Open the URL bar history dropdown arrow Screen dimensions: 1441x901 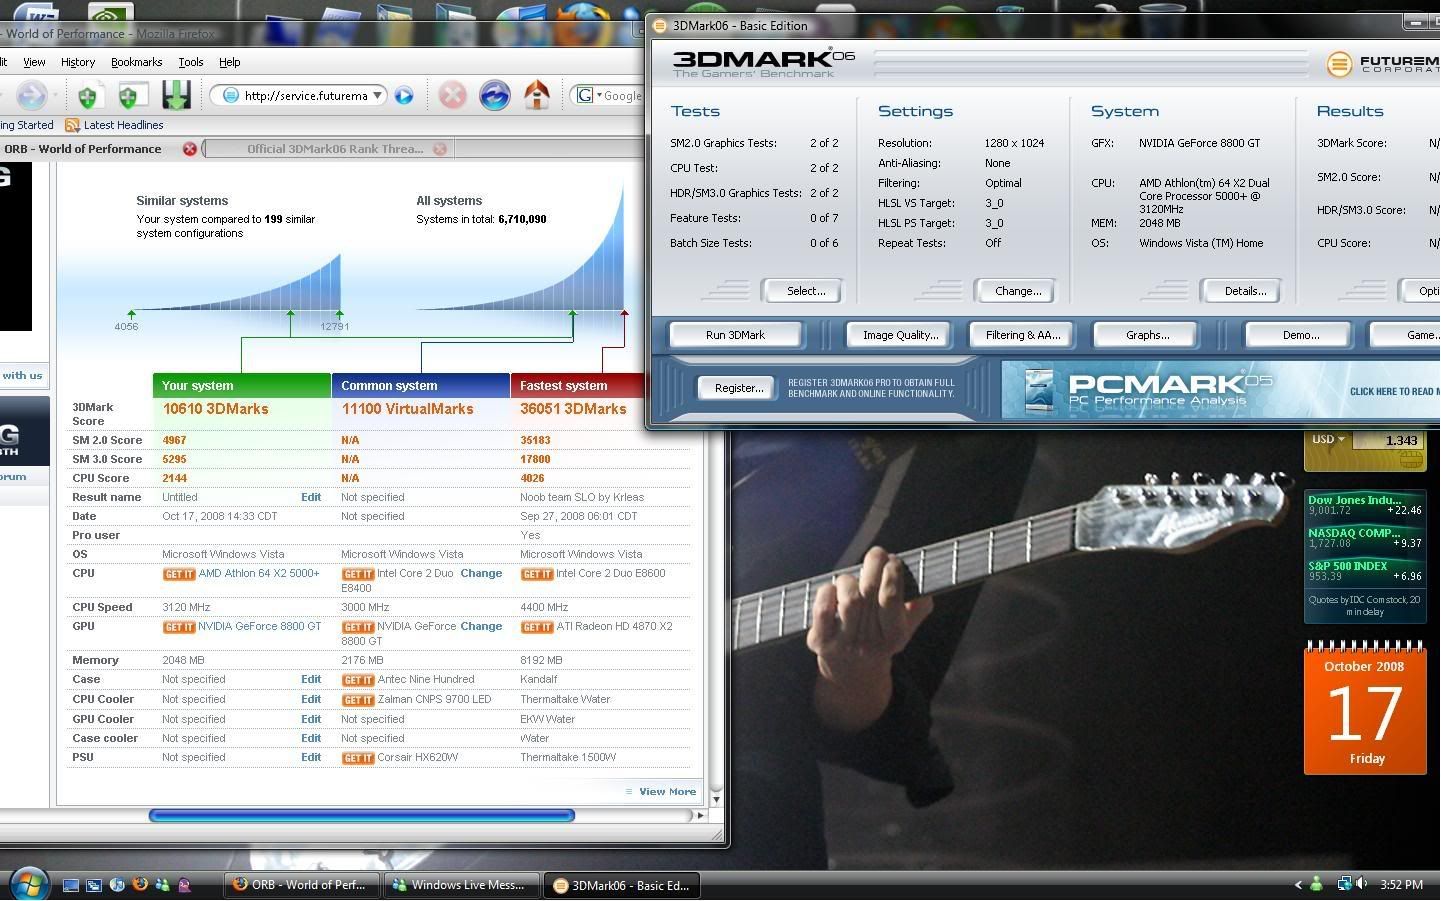click(377, 96)
